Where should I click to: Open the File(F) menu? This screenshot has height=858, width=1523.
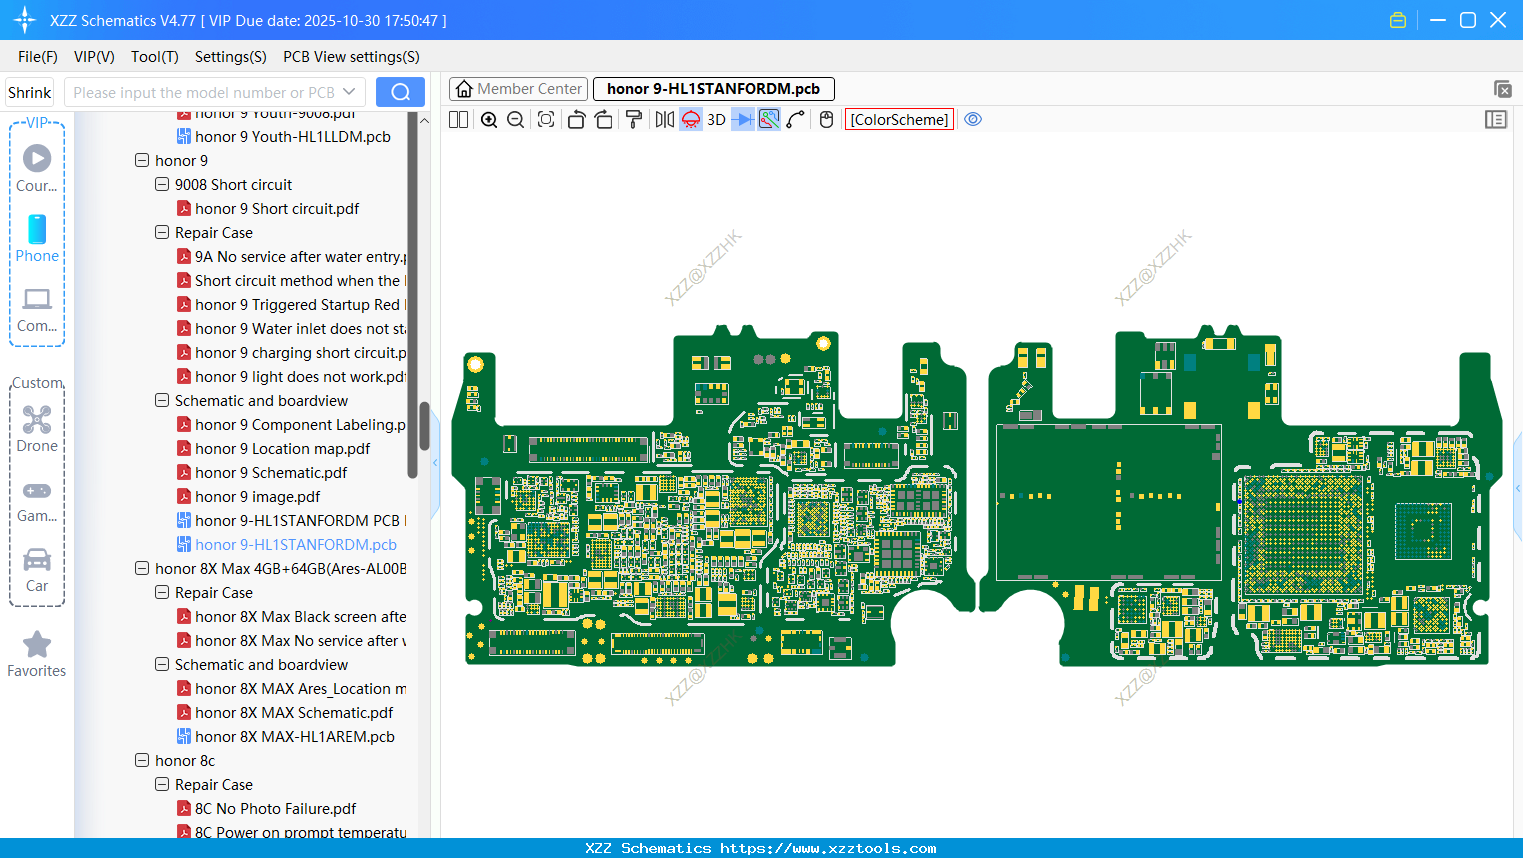(38, 57)
